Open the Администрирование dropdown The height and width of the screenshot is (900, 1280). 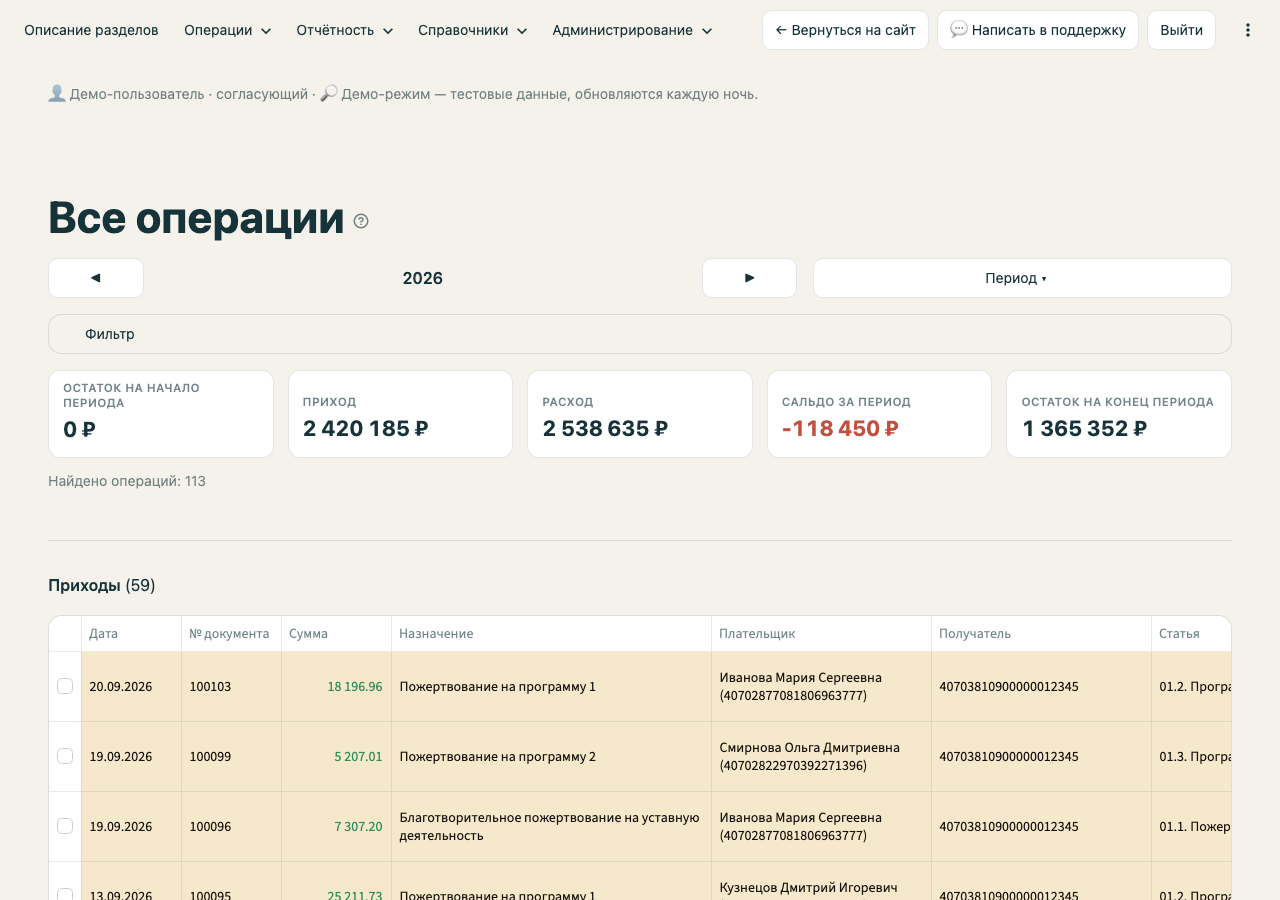[x=632, y=30]
